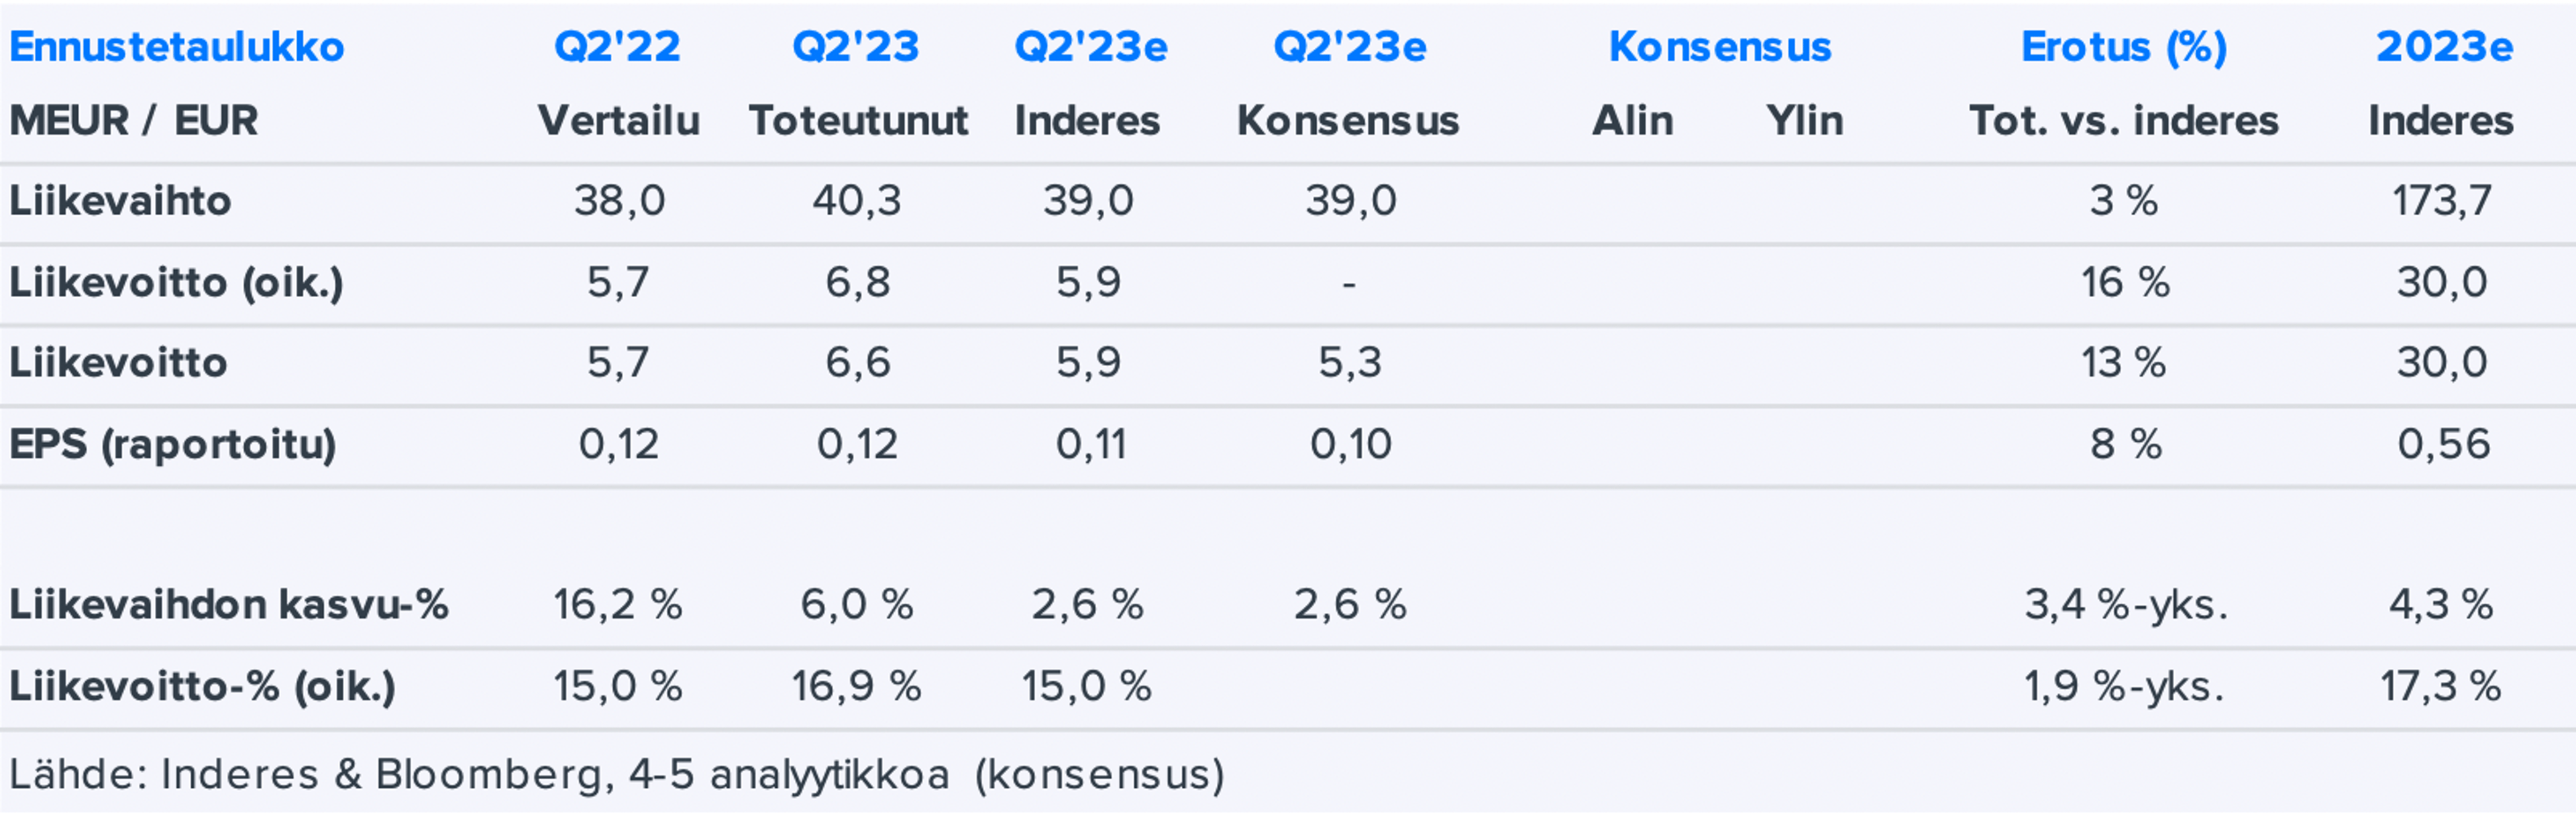Select the Q2'22 column header
Viewport: 2576px width, 814px height.
point(617,47)
